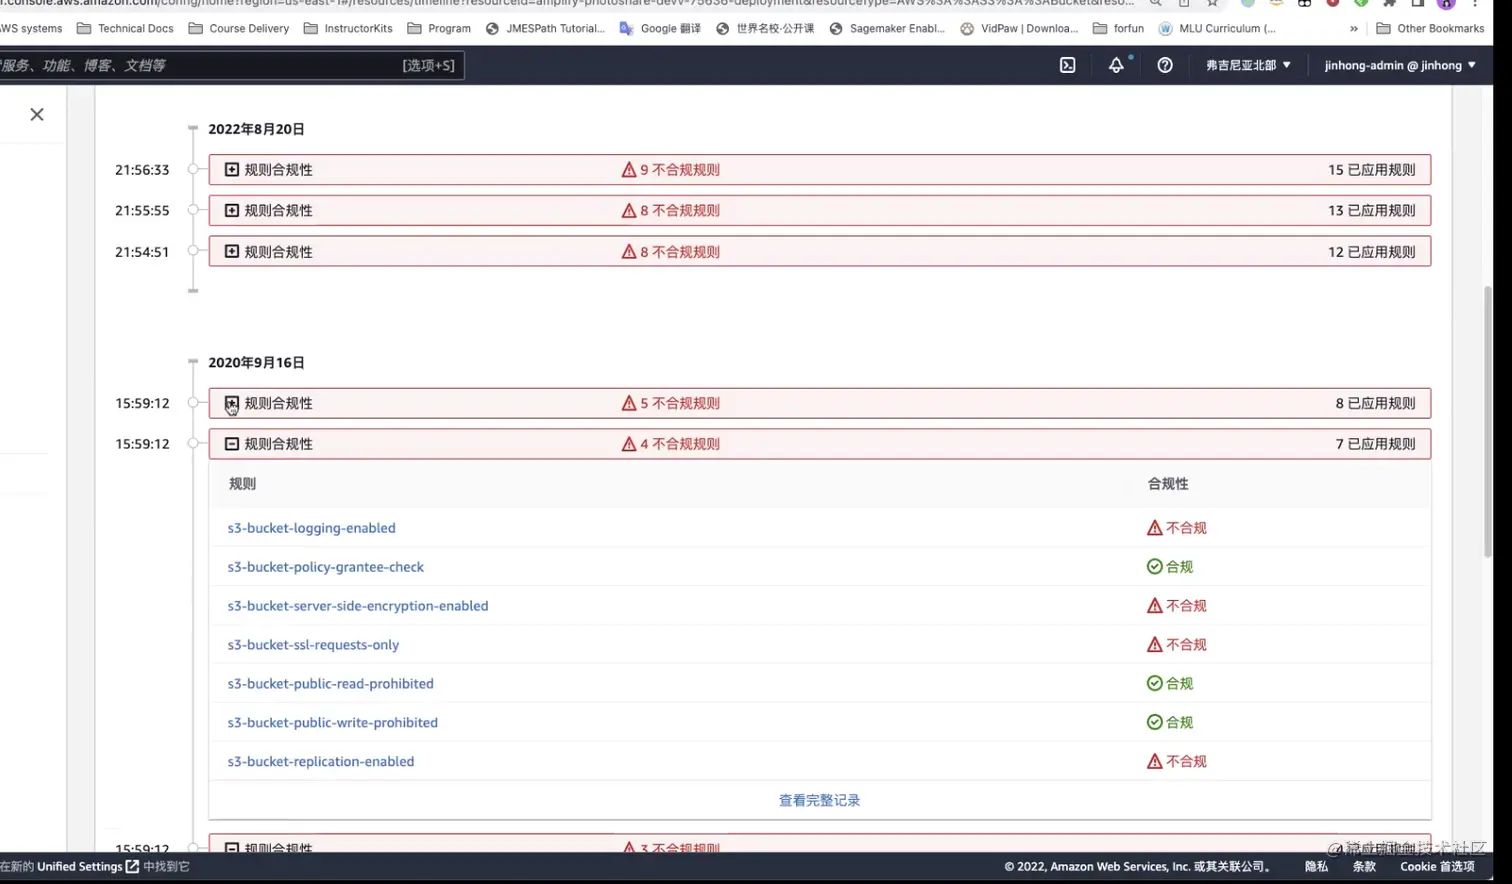Open MLU Curriculum bookmark
1512x884 pixels.
pos(1217,28)
